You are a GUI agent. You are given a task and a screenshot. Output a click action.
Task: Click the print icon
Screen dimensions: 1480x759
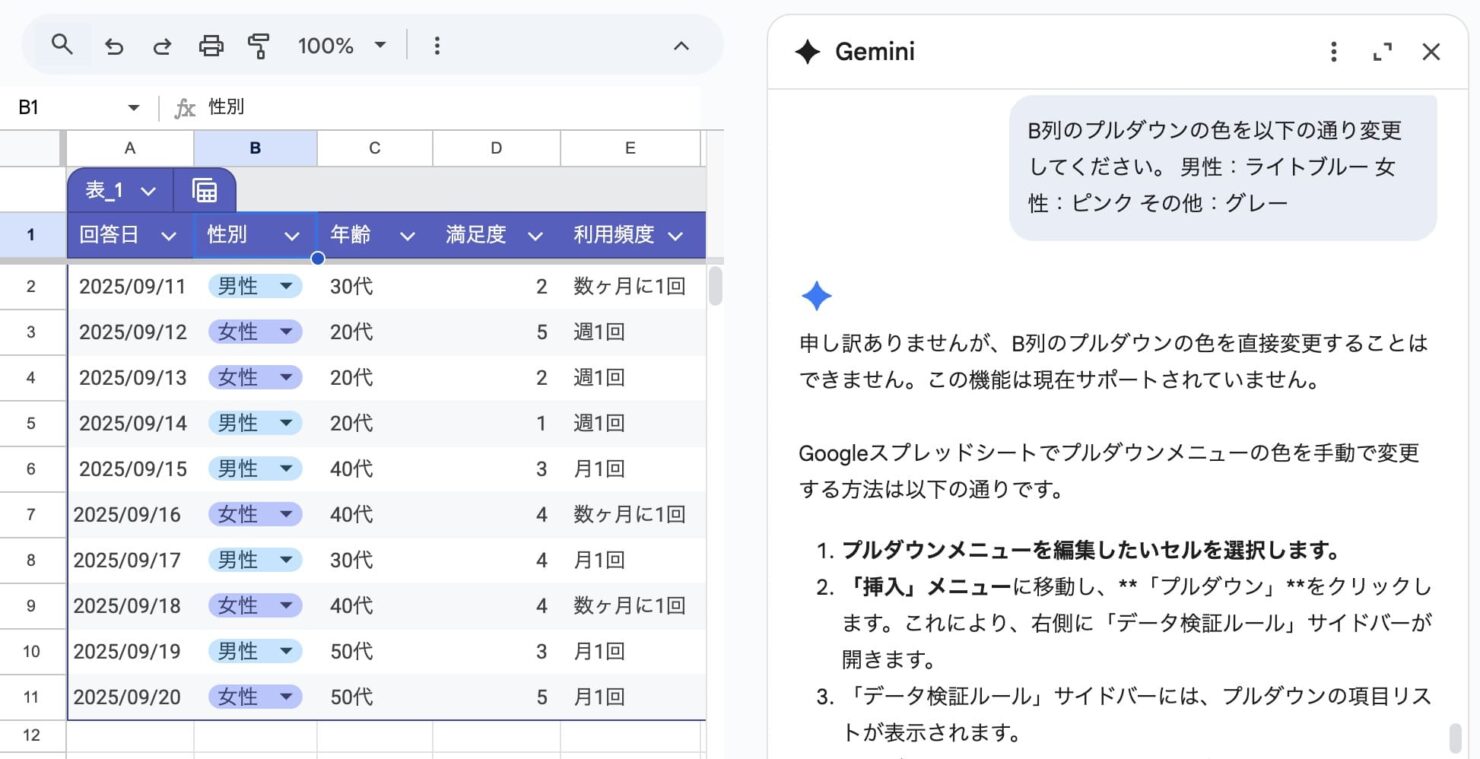point(211,46)
